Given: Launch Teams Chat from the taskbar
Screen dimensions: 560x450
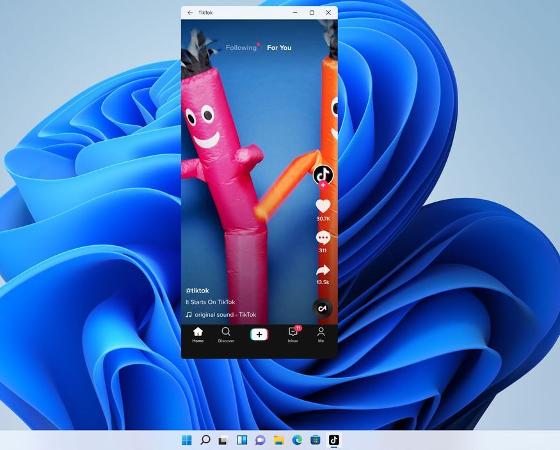Looking at the screenshot, I should pos(260,440).
